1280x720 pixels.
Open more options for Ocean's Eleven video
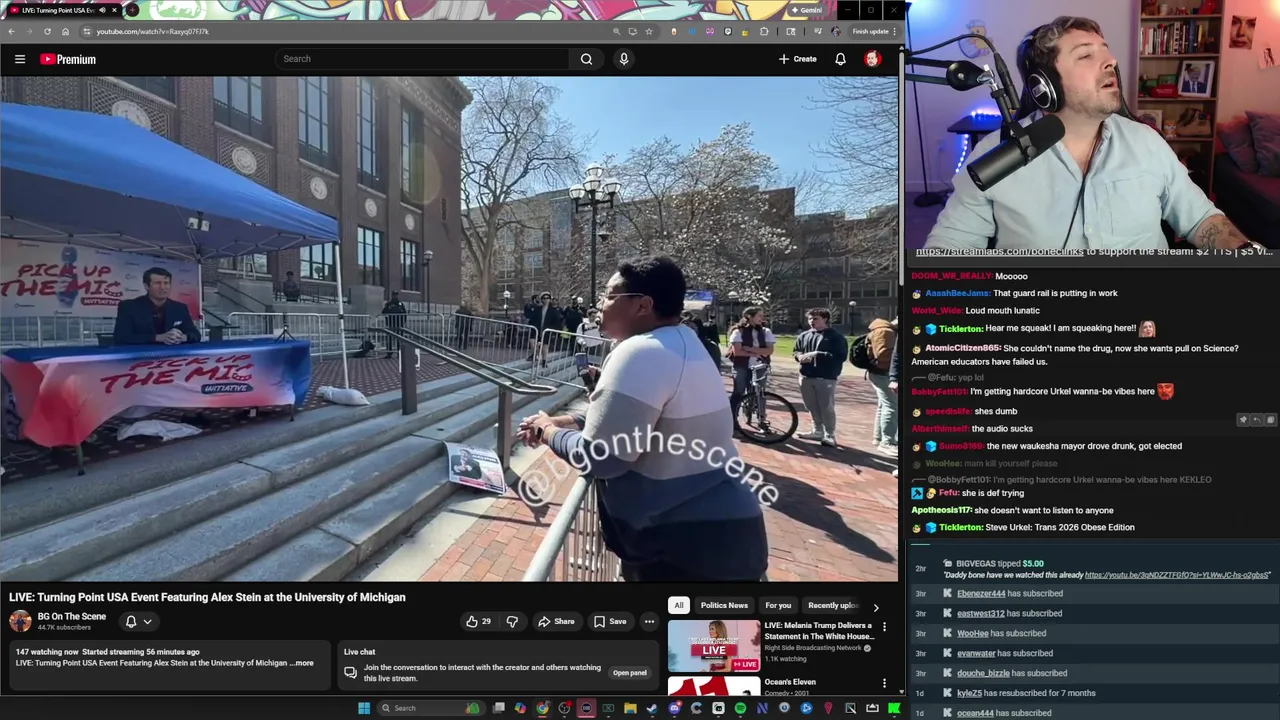(x=884, y=683)
